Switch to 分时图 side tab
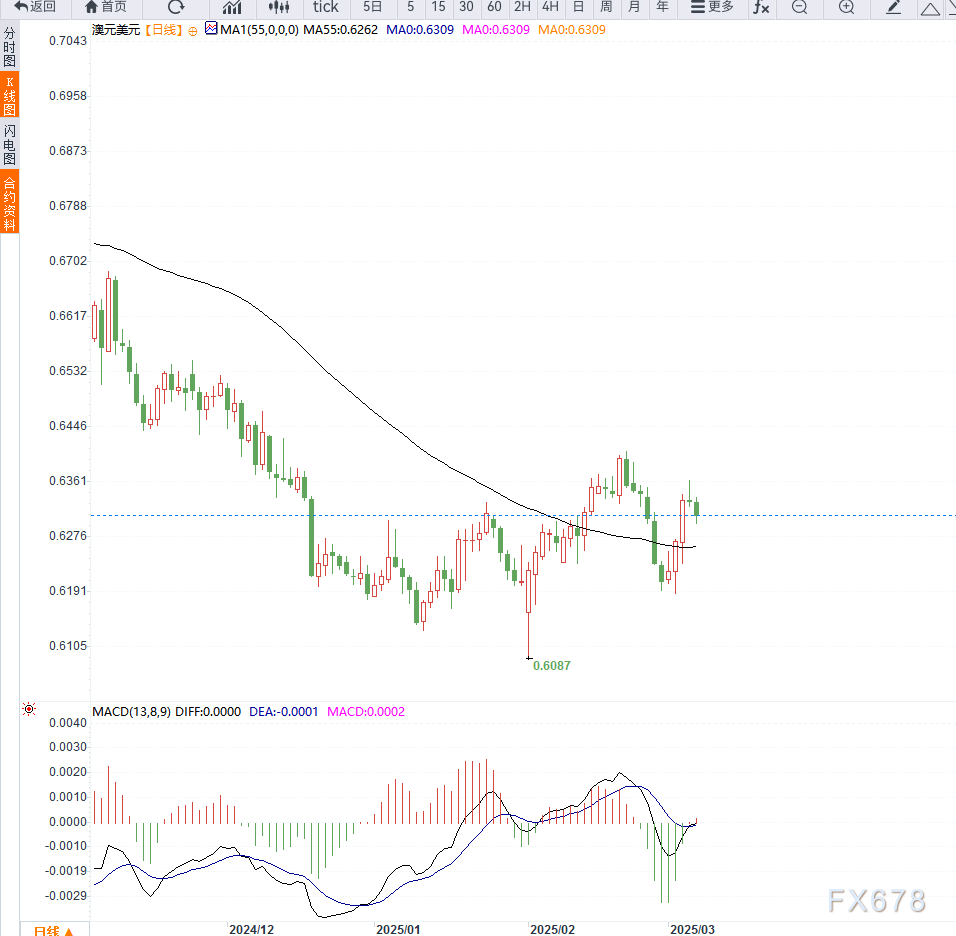 [10, 47]
